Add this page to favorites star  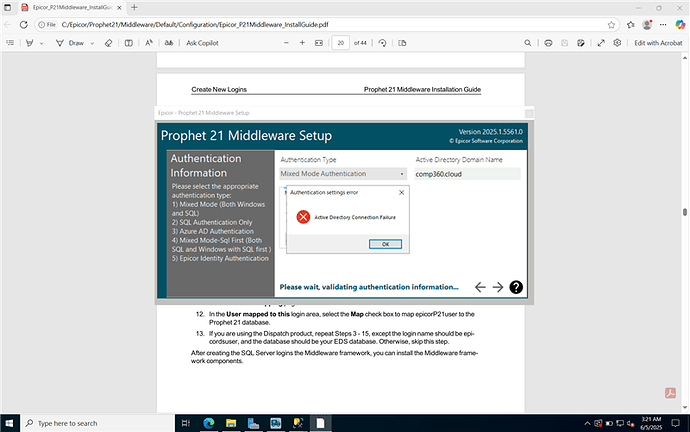point(611,25)
